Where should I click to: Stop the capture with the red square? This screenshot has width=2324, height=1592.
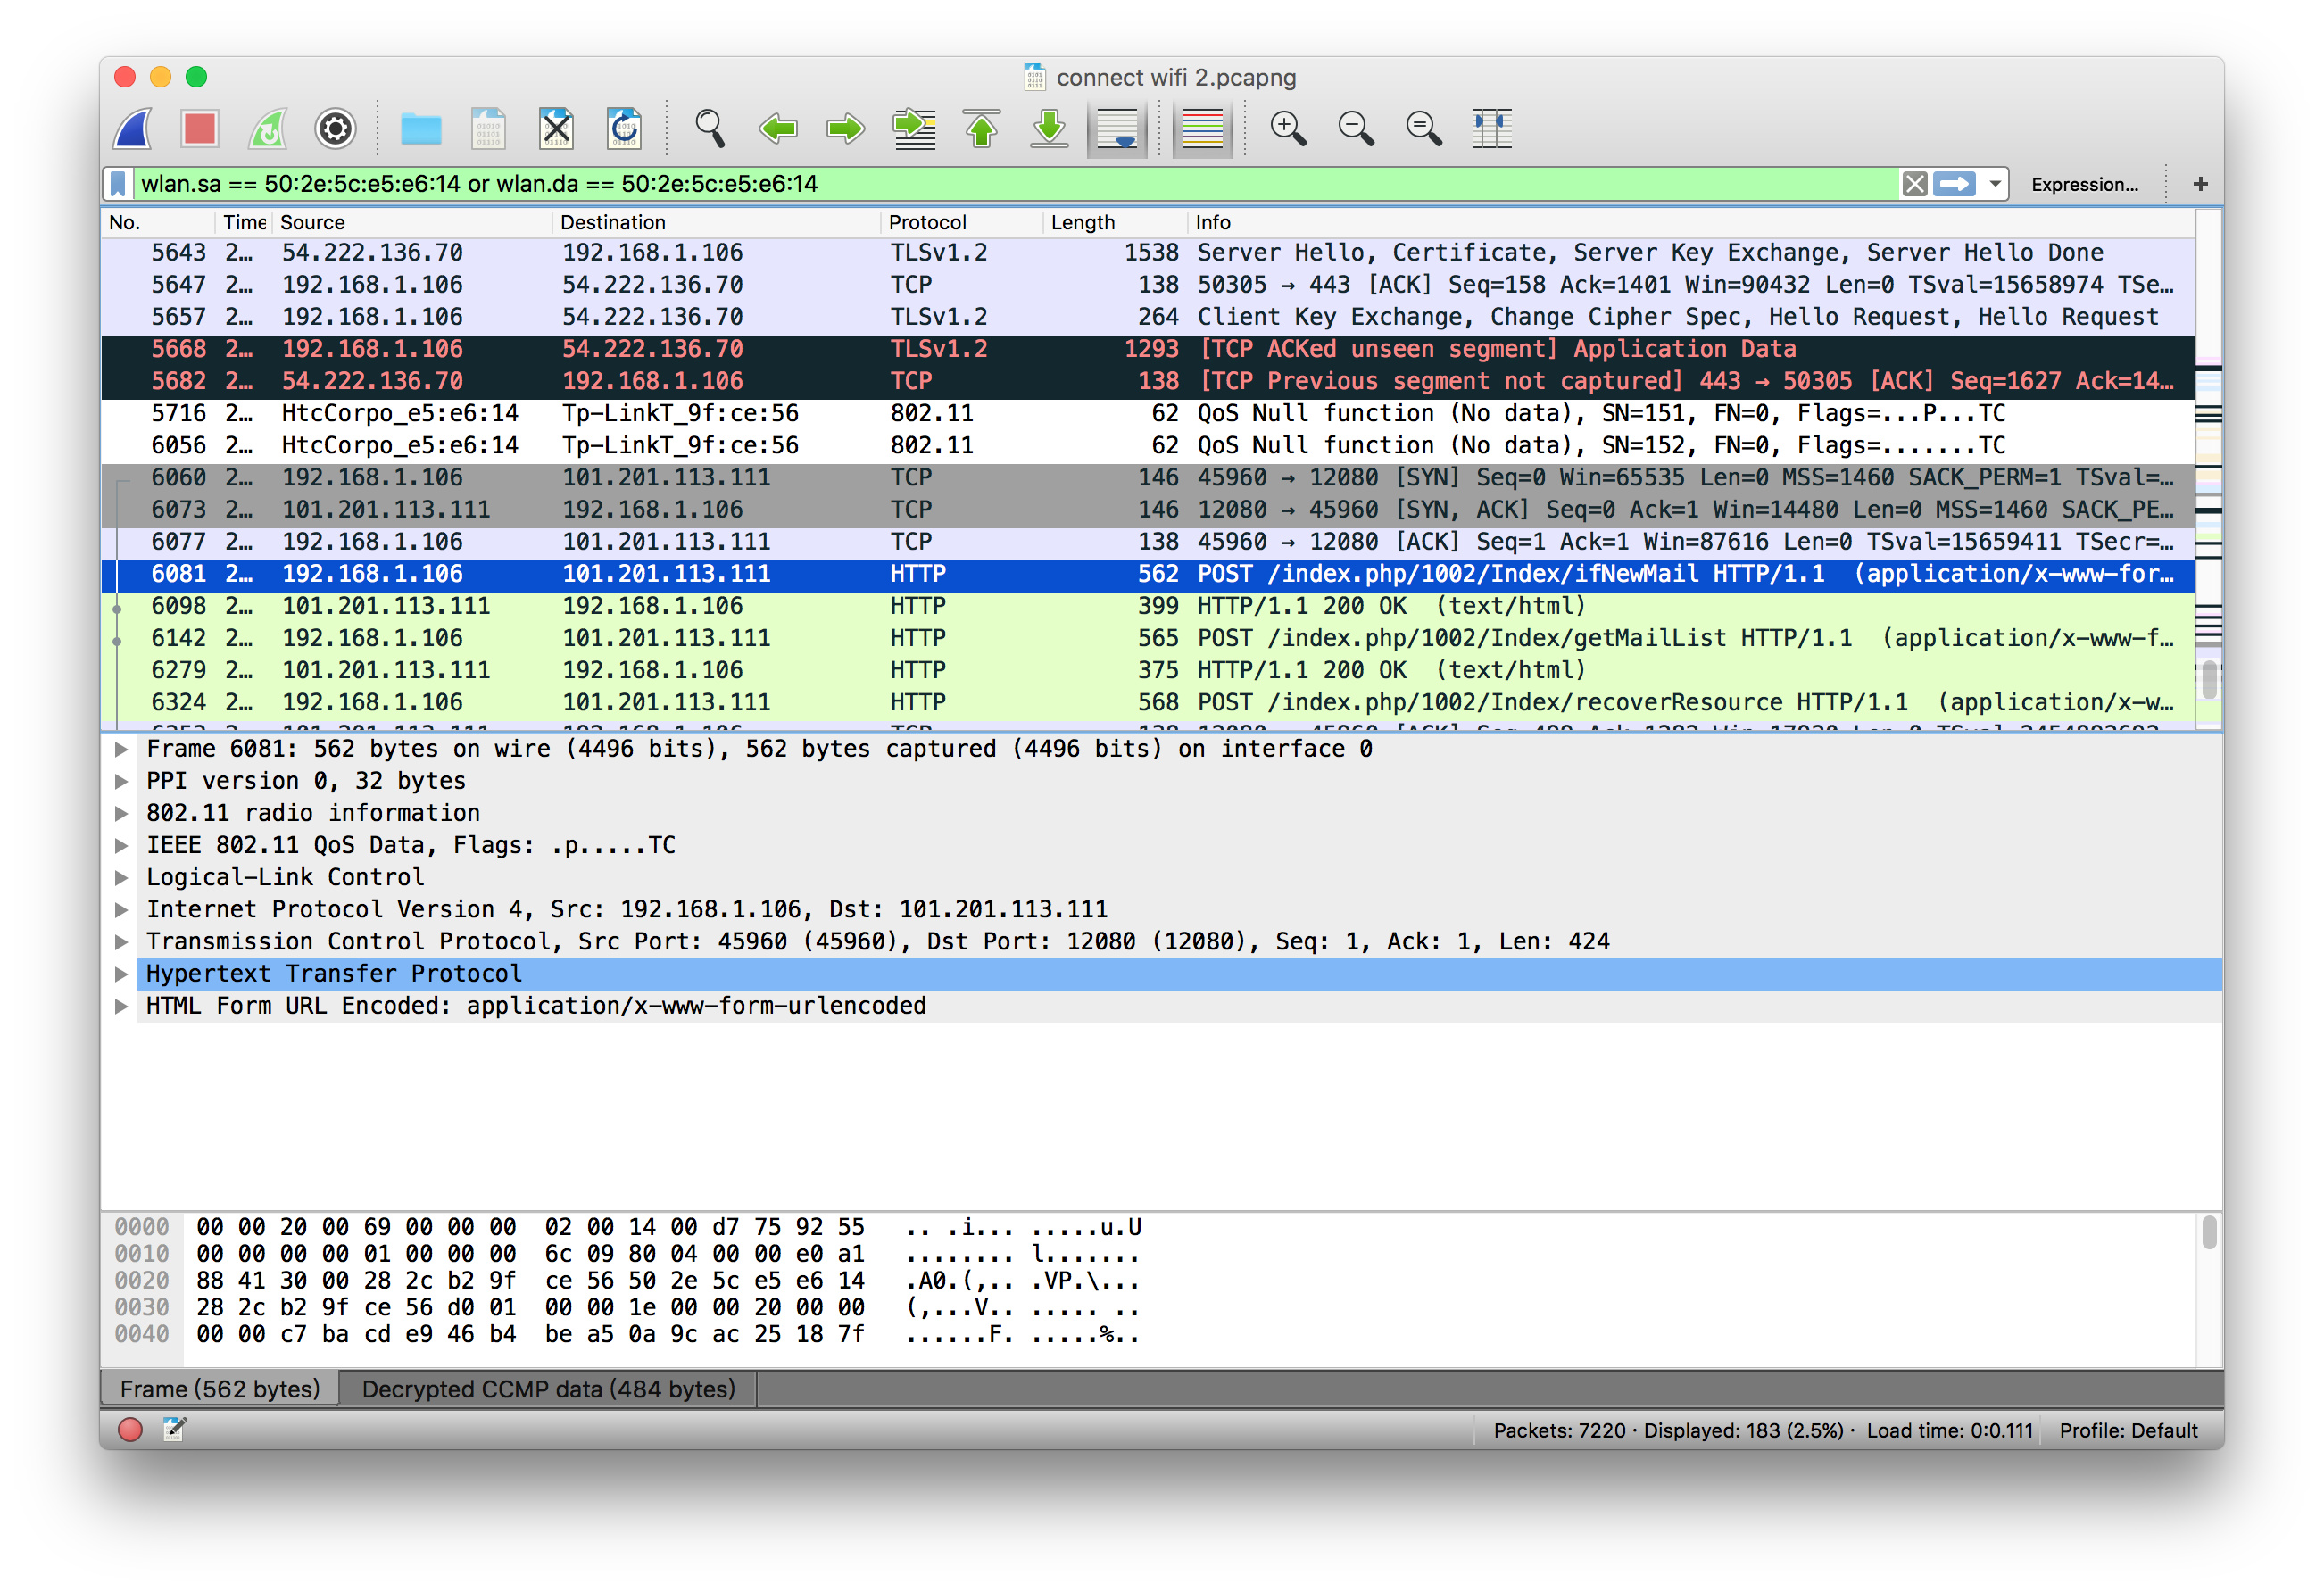(199, 129)
